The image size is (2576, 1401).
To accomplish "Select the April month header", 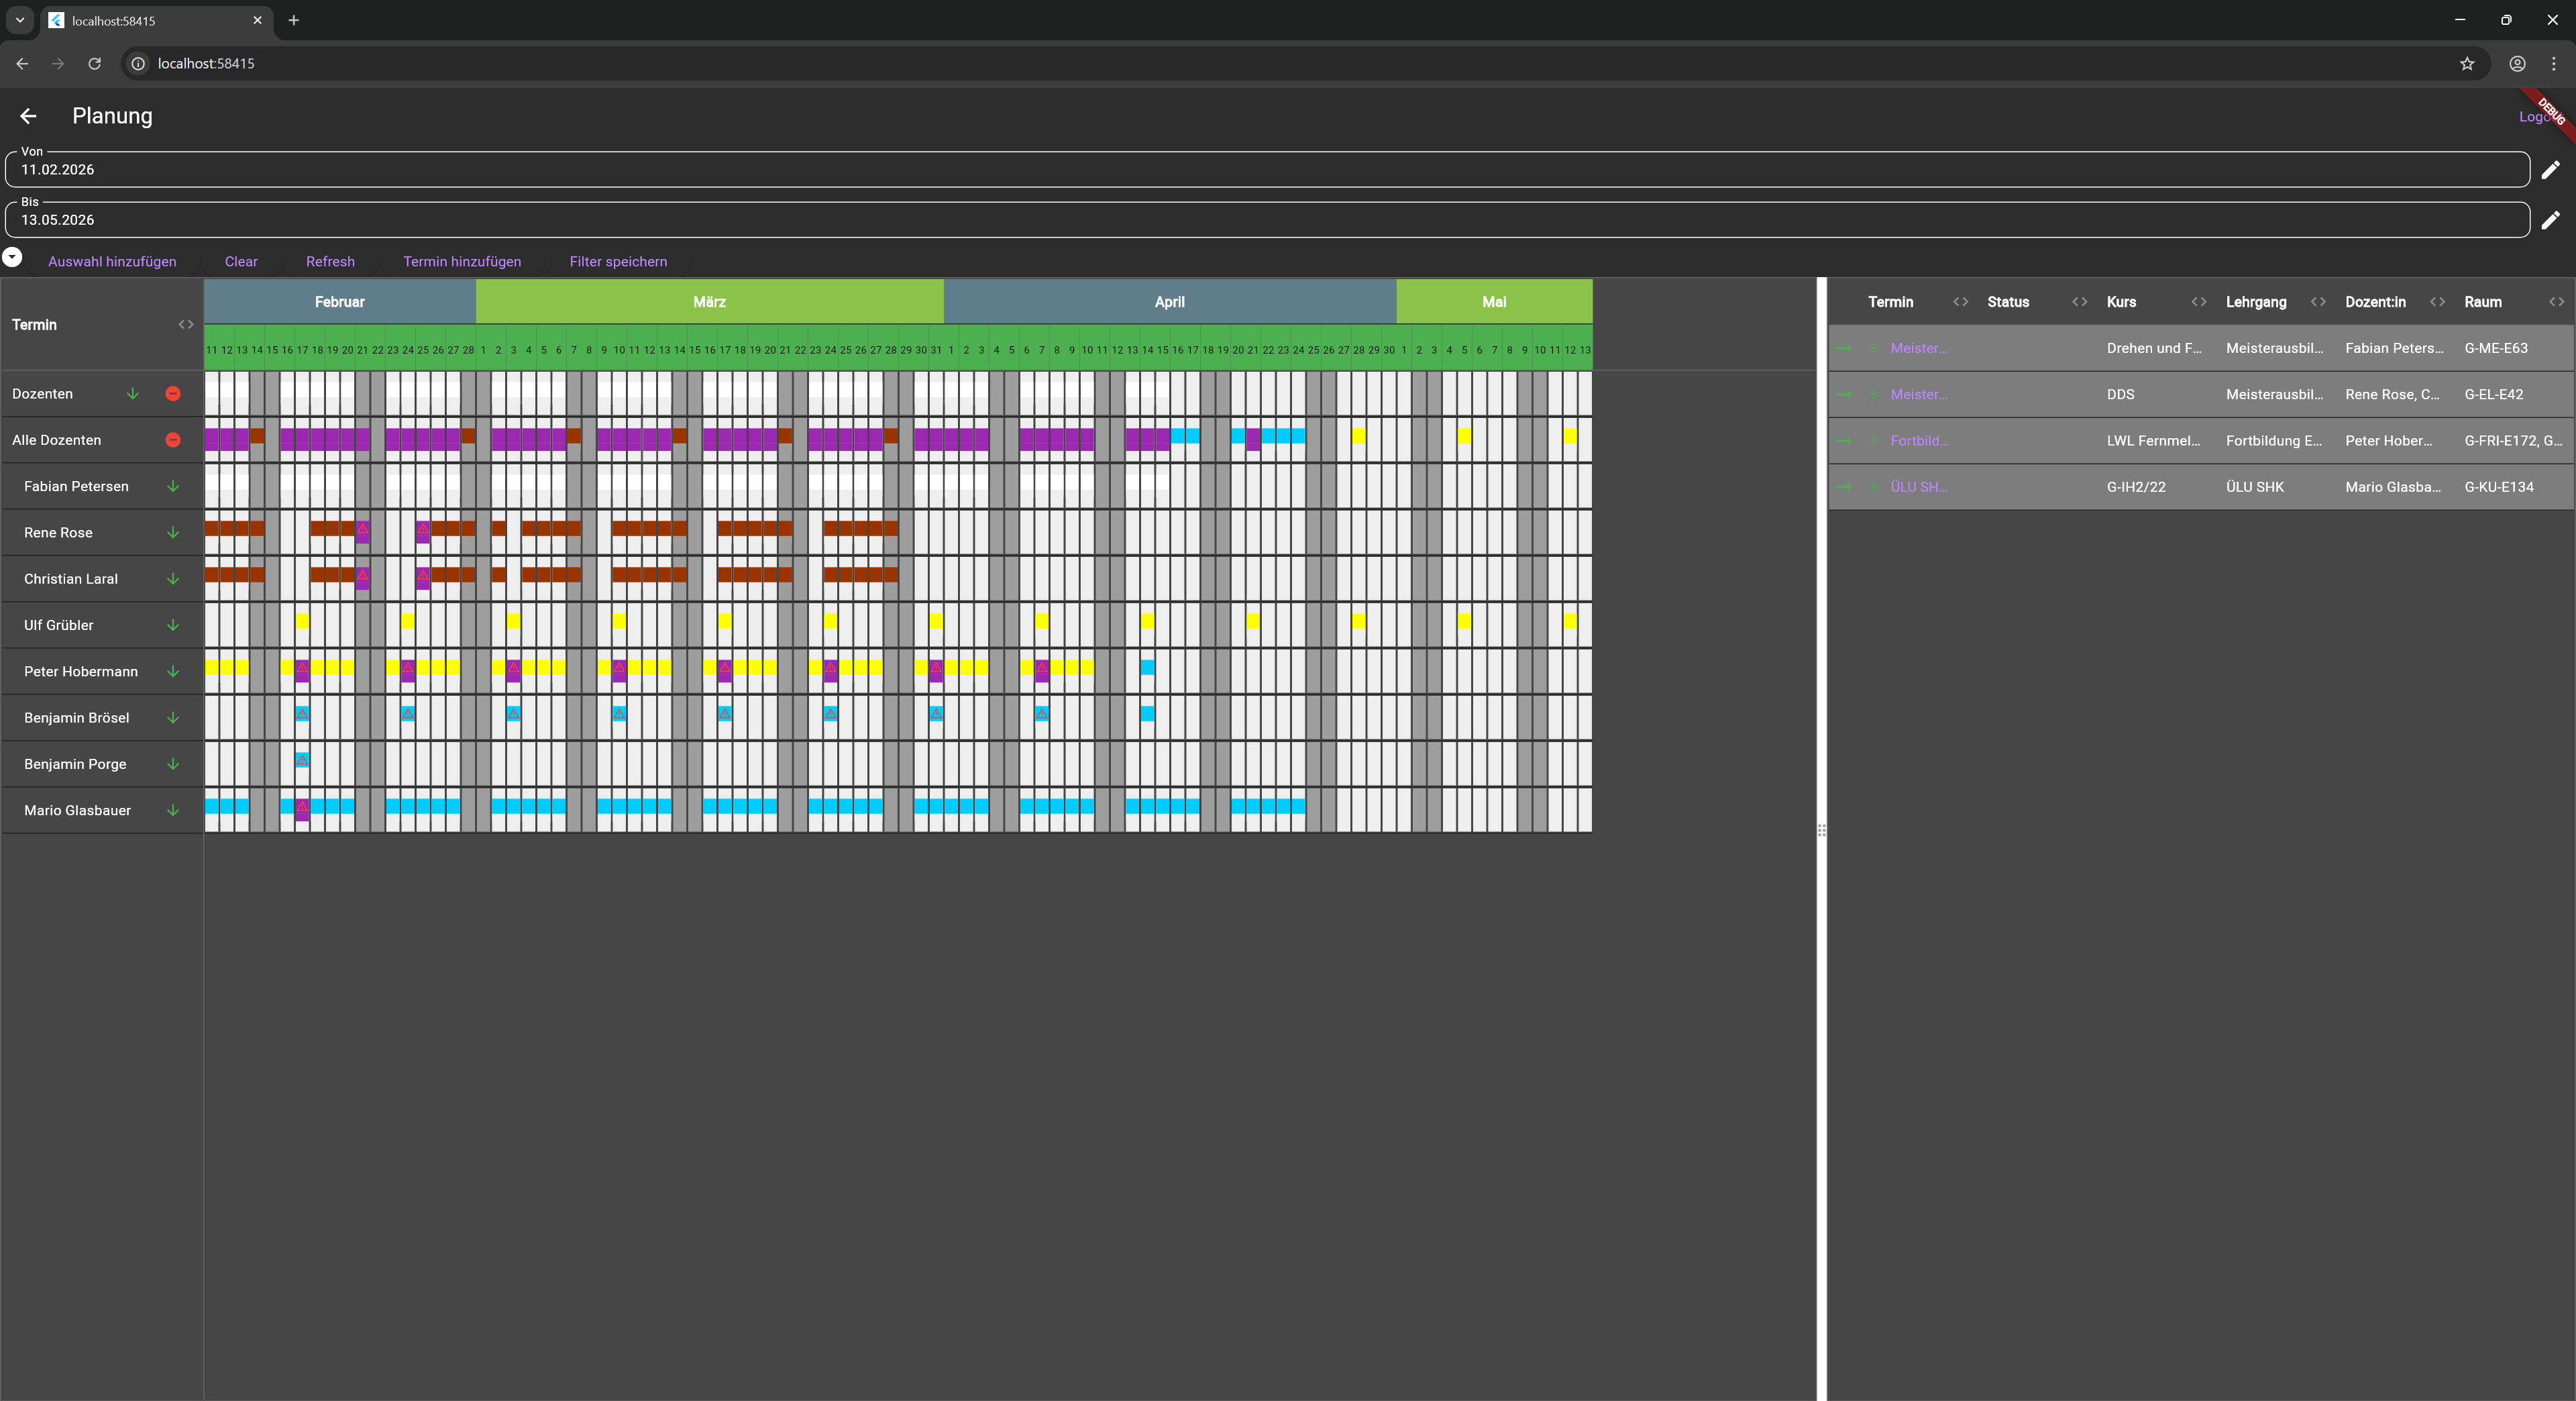I will point(1169,302).
